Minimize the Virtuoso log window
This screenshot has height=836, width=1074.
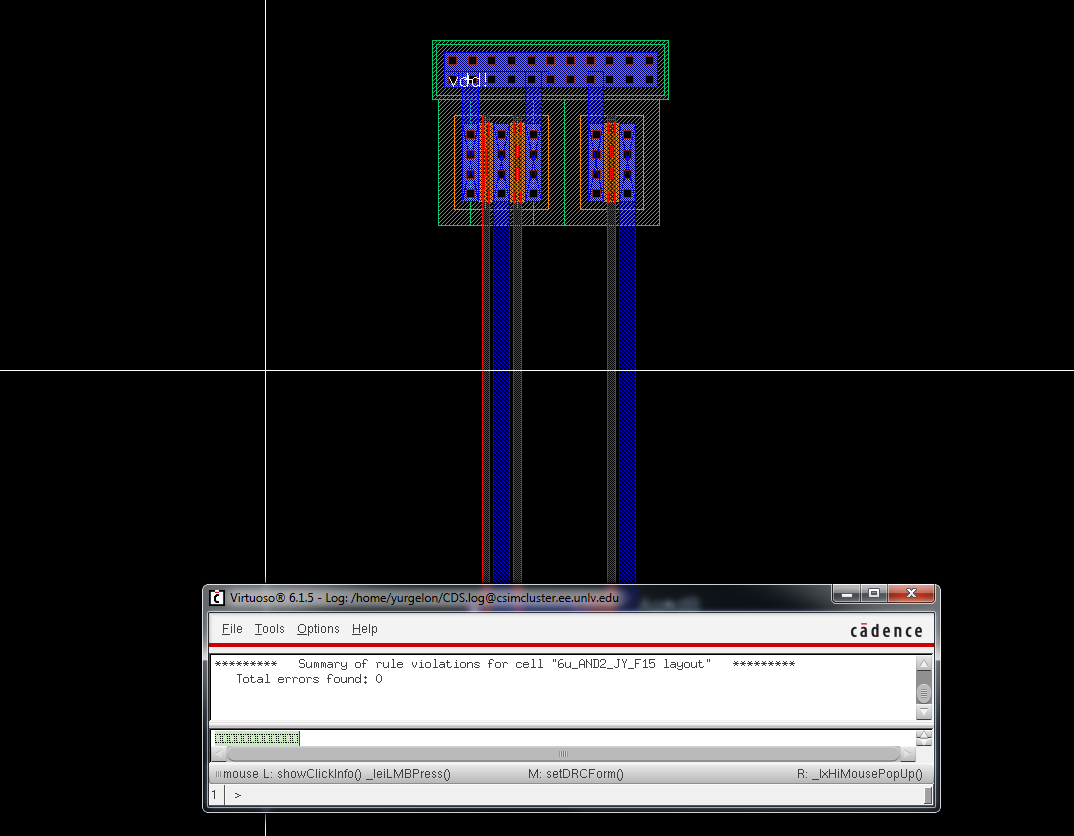click(x=846, y=594)
